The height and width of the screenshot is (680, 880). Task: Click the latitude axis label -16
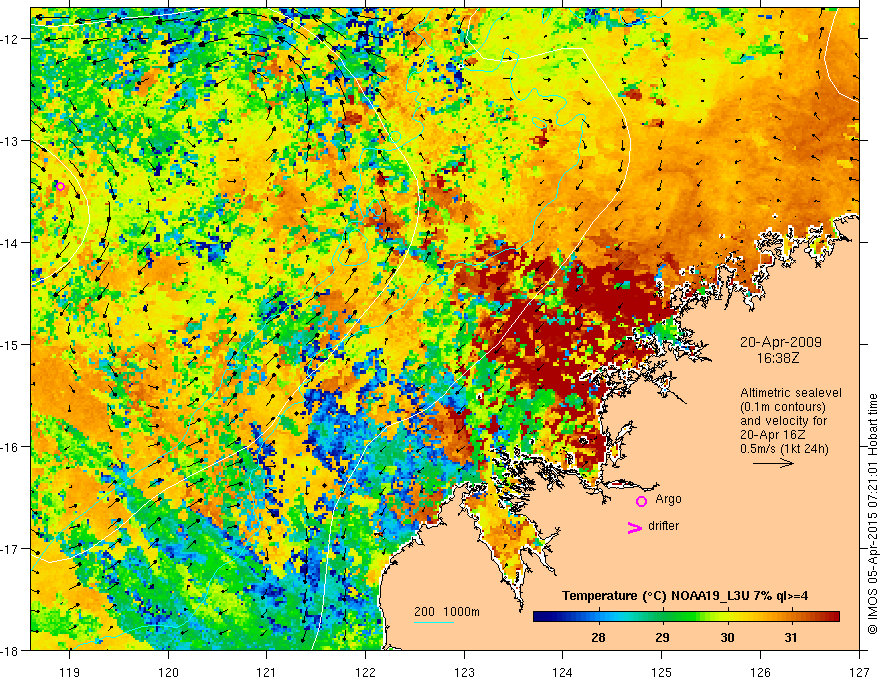(11, 447)
